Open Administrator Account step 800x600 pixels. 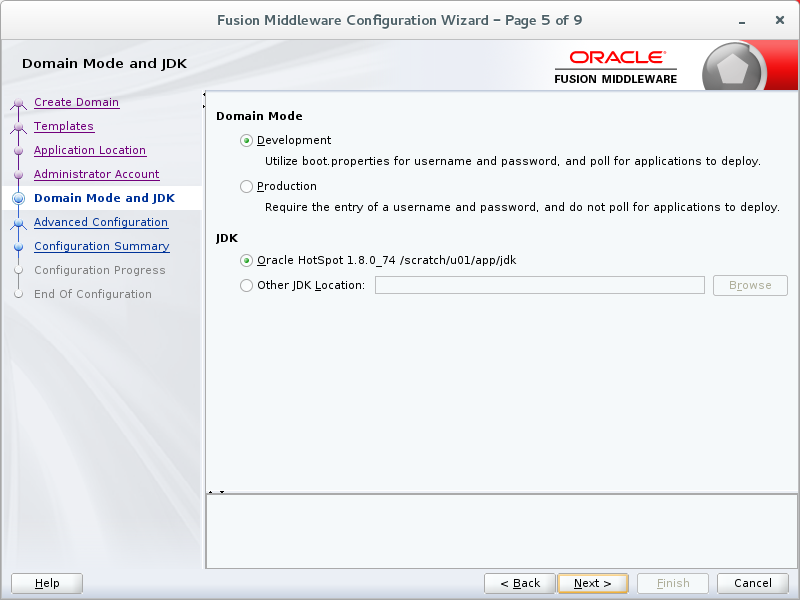(x=96, y=174)
